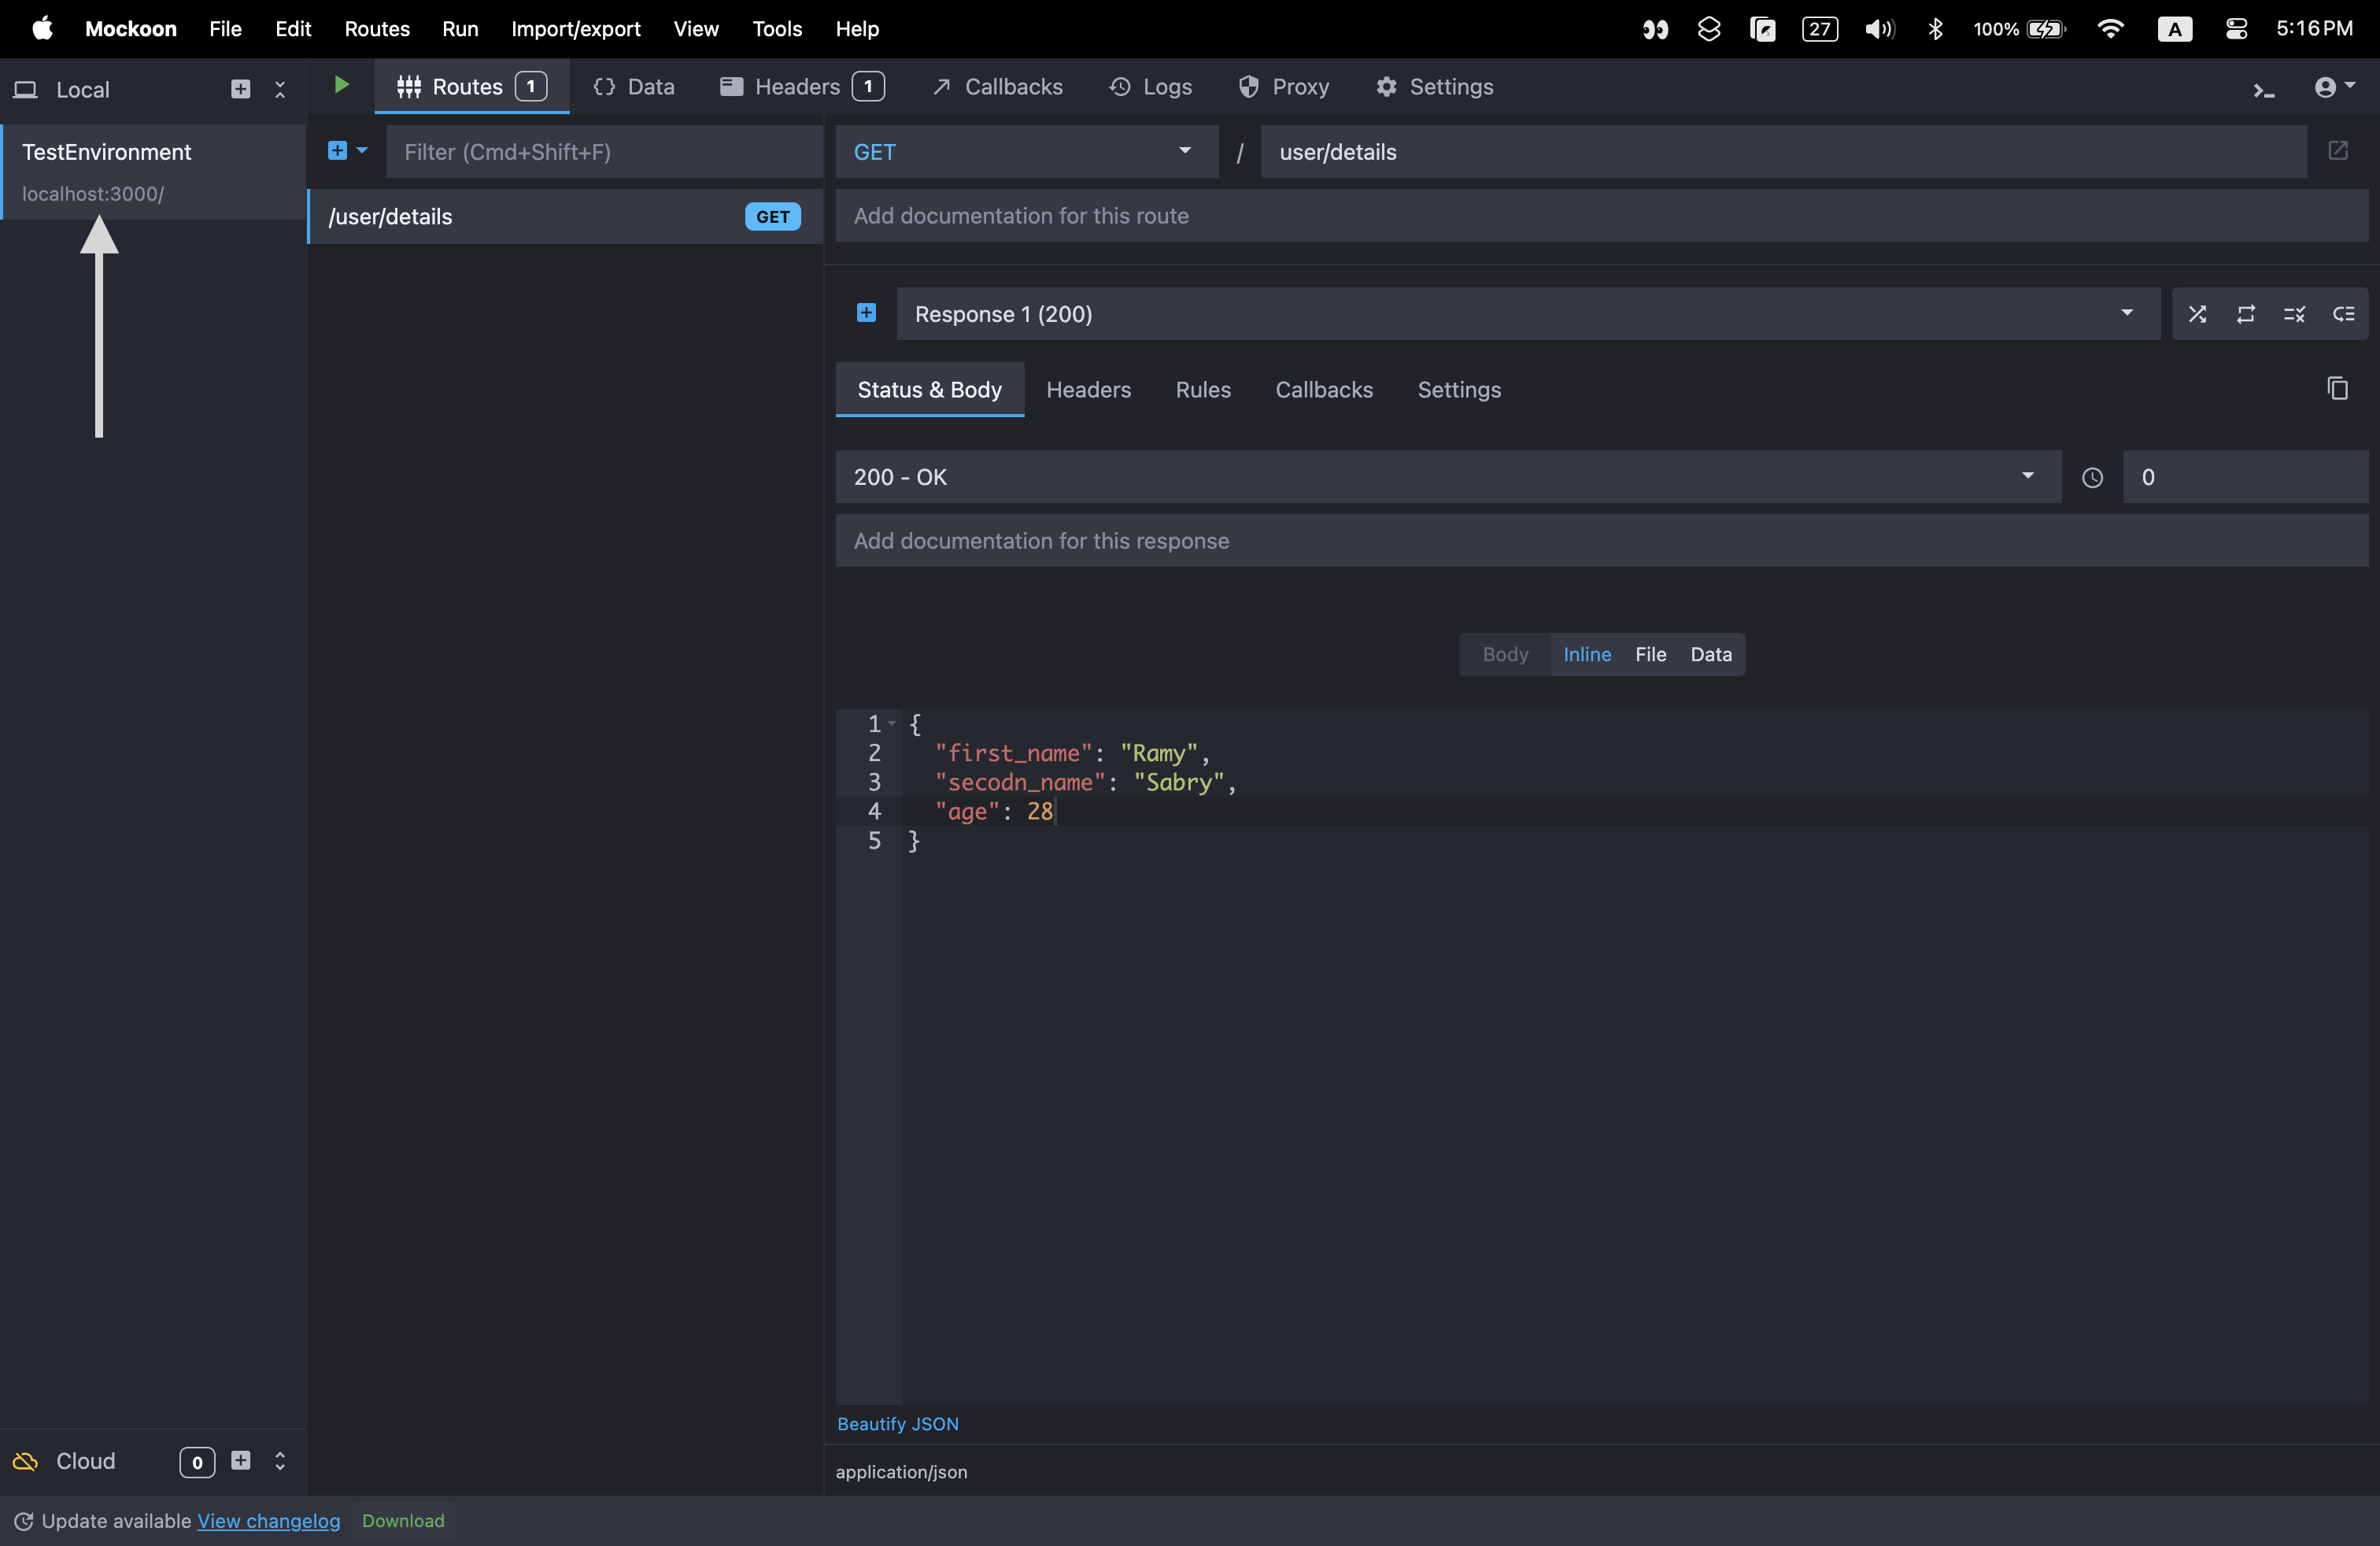Viewport: 2380px width, 1546px height.
Task: Click the add route plus icon
Action: (x=337, y=151)
